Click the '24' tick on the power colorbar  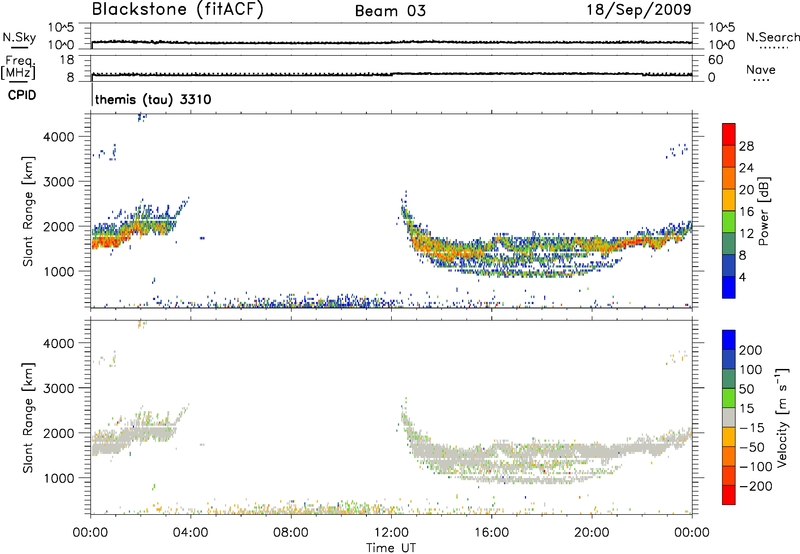click(x=746, y=168)
